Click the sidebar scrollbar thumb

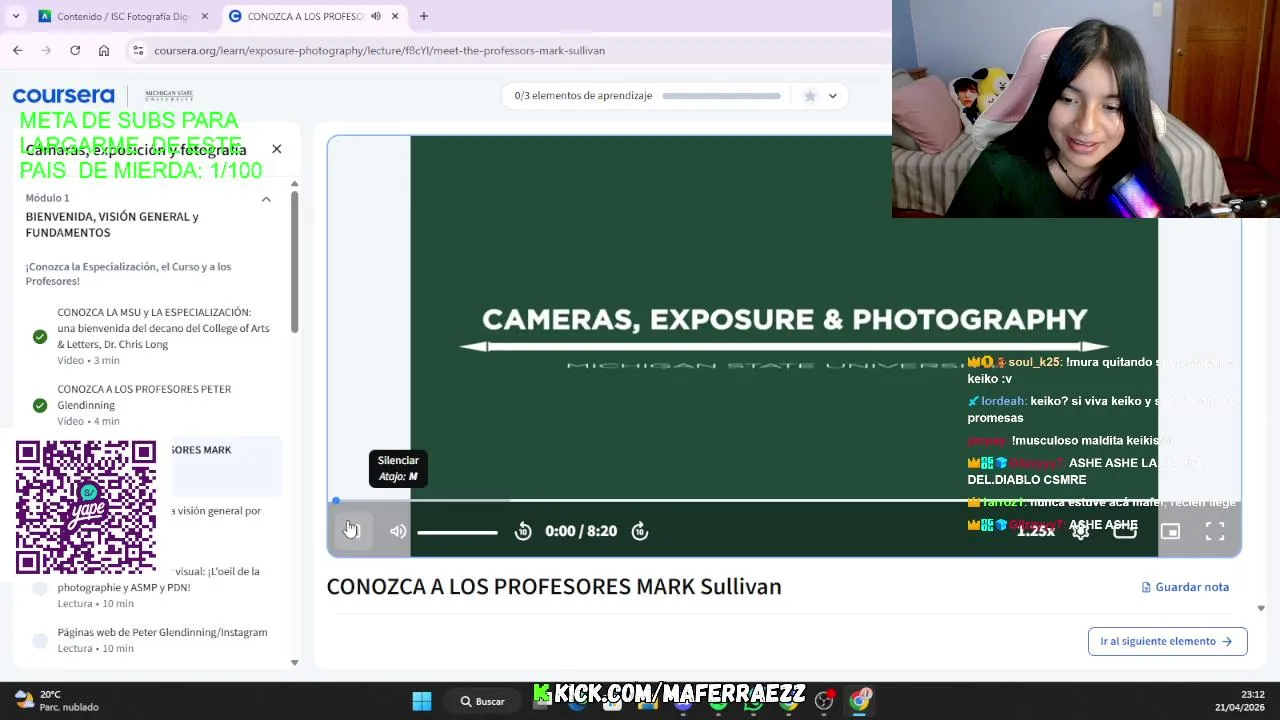[x=294, y=262]
